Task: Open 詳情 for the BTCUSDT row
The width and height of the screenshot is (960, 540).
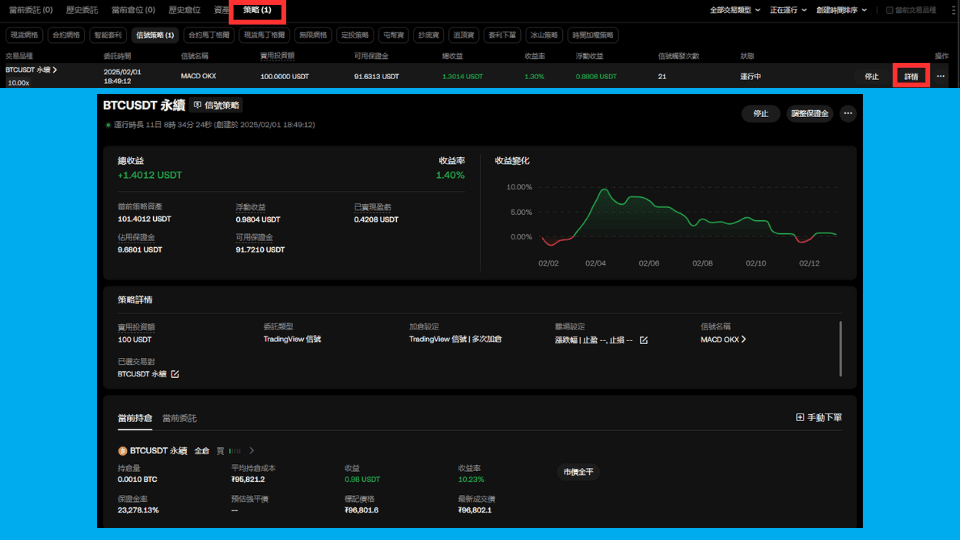Action: coord(911,77)
